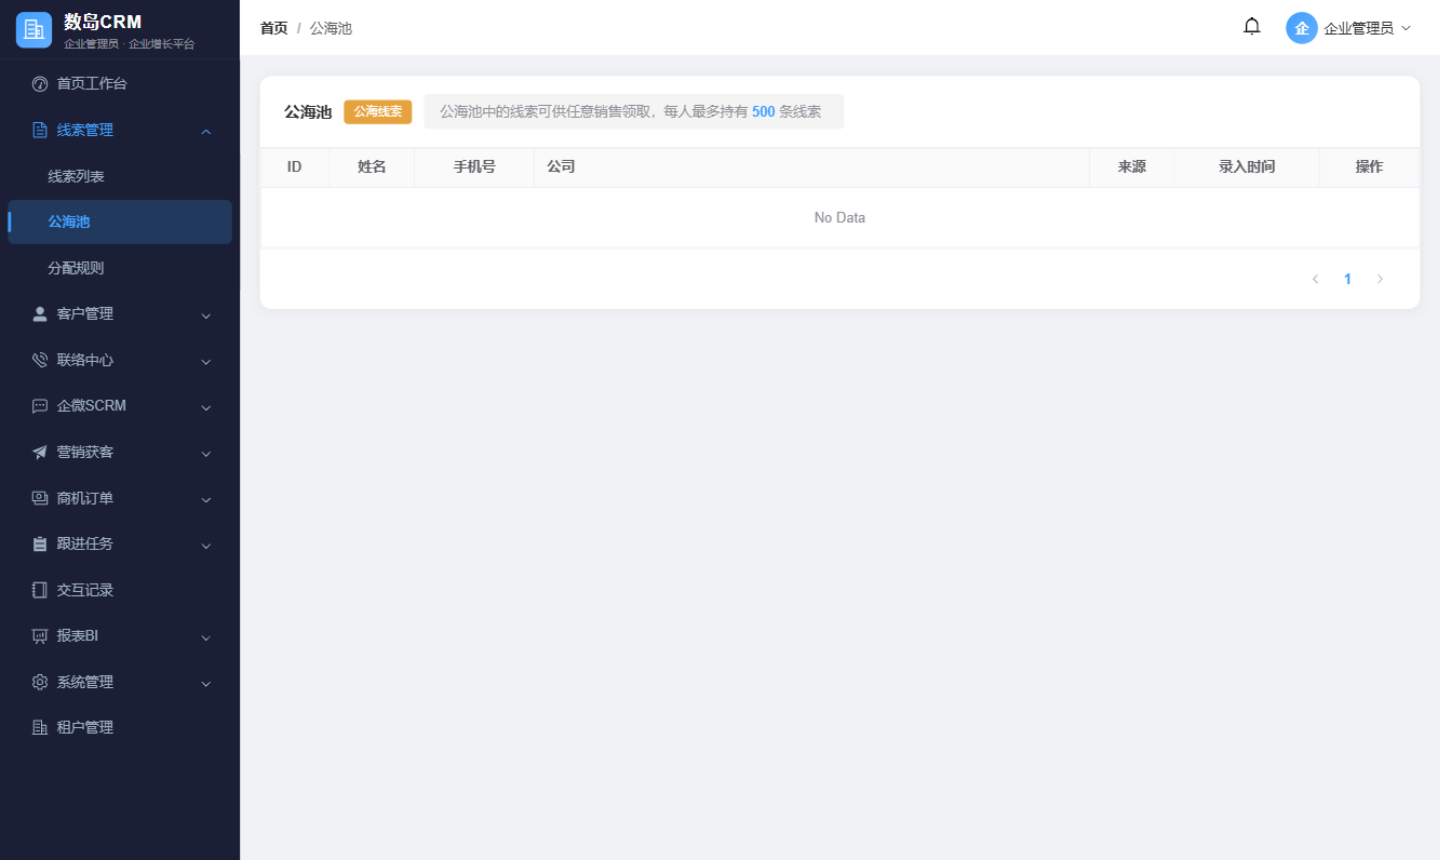Click the 报表BI presentation icon
This screenshot has width=1440, height=860.
tap(40, 636)
